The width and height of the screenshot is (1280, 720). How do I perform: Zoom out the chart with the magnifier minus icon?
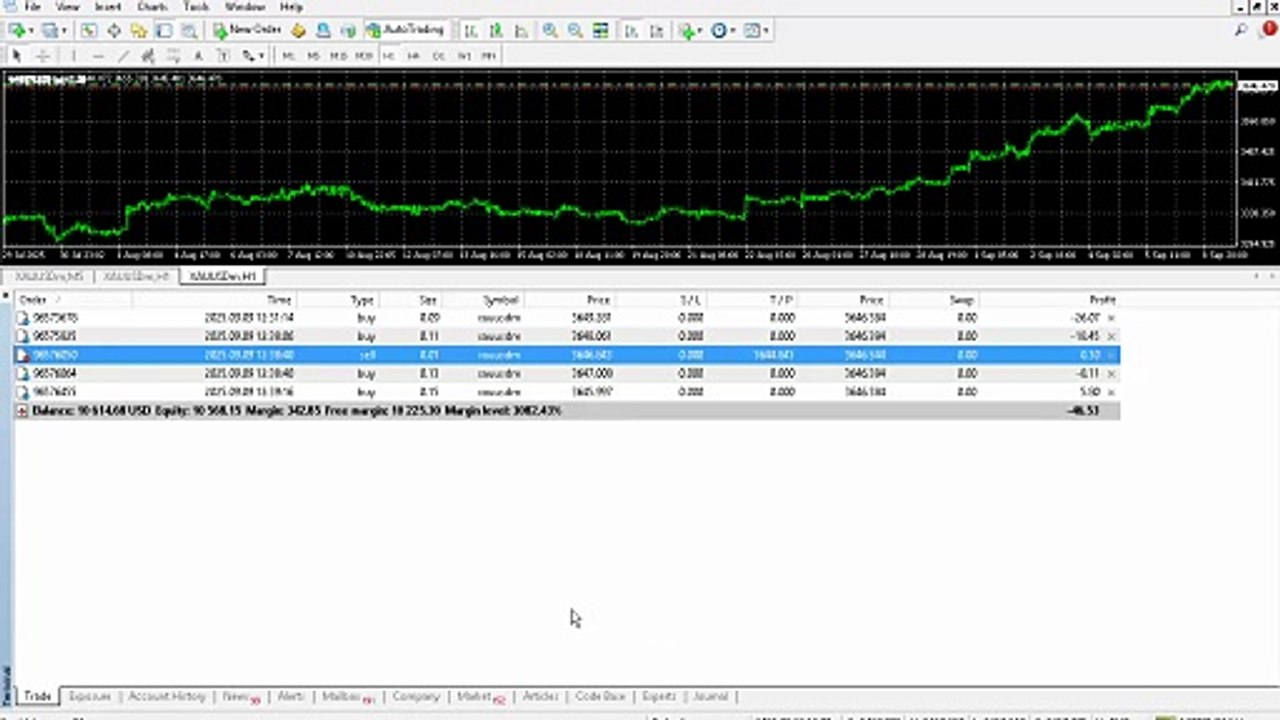pos(575,31)
